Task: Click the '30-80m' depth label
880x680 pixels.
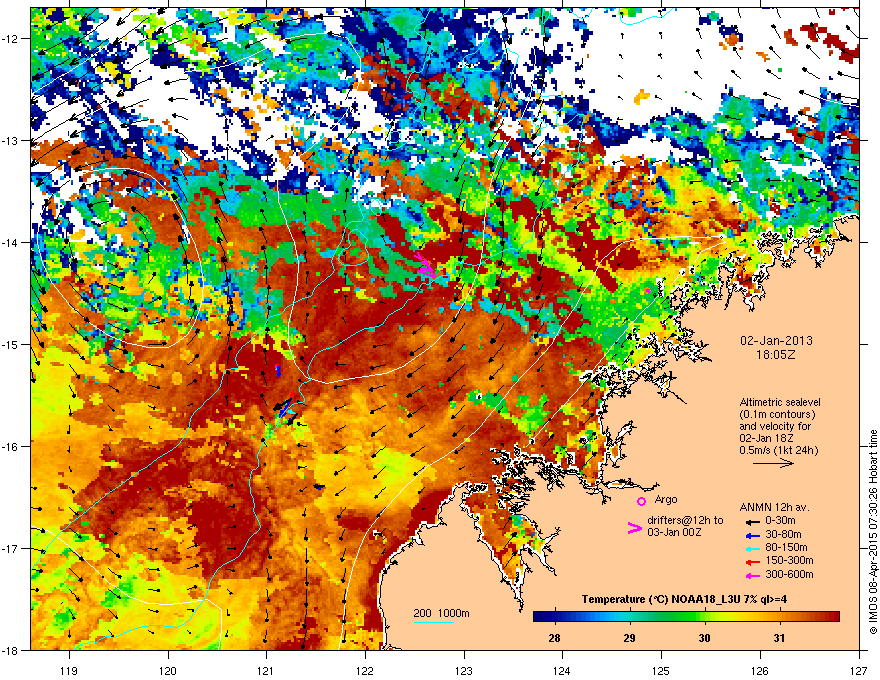Action: point(783,534)
